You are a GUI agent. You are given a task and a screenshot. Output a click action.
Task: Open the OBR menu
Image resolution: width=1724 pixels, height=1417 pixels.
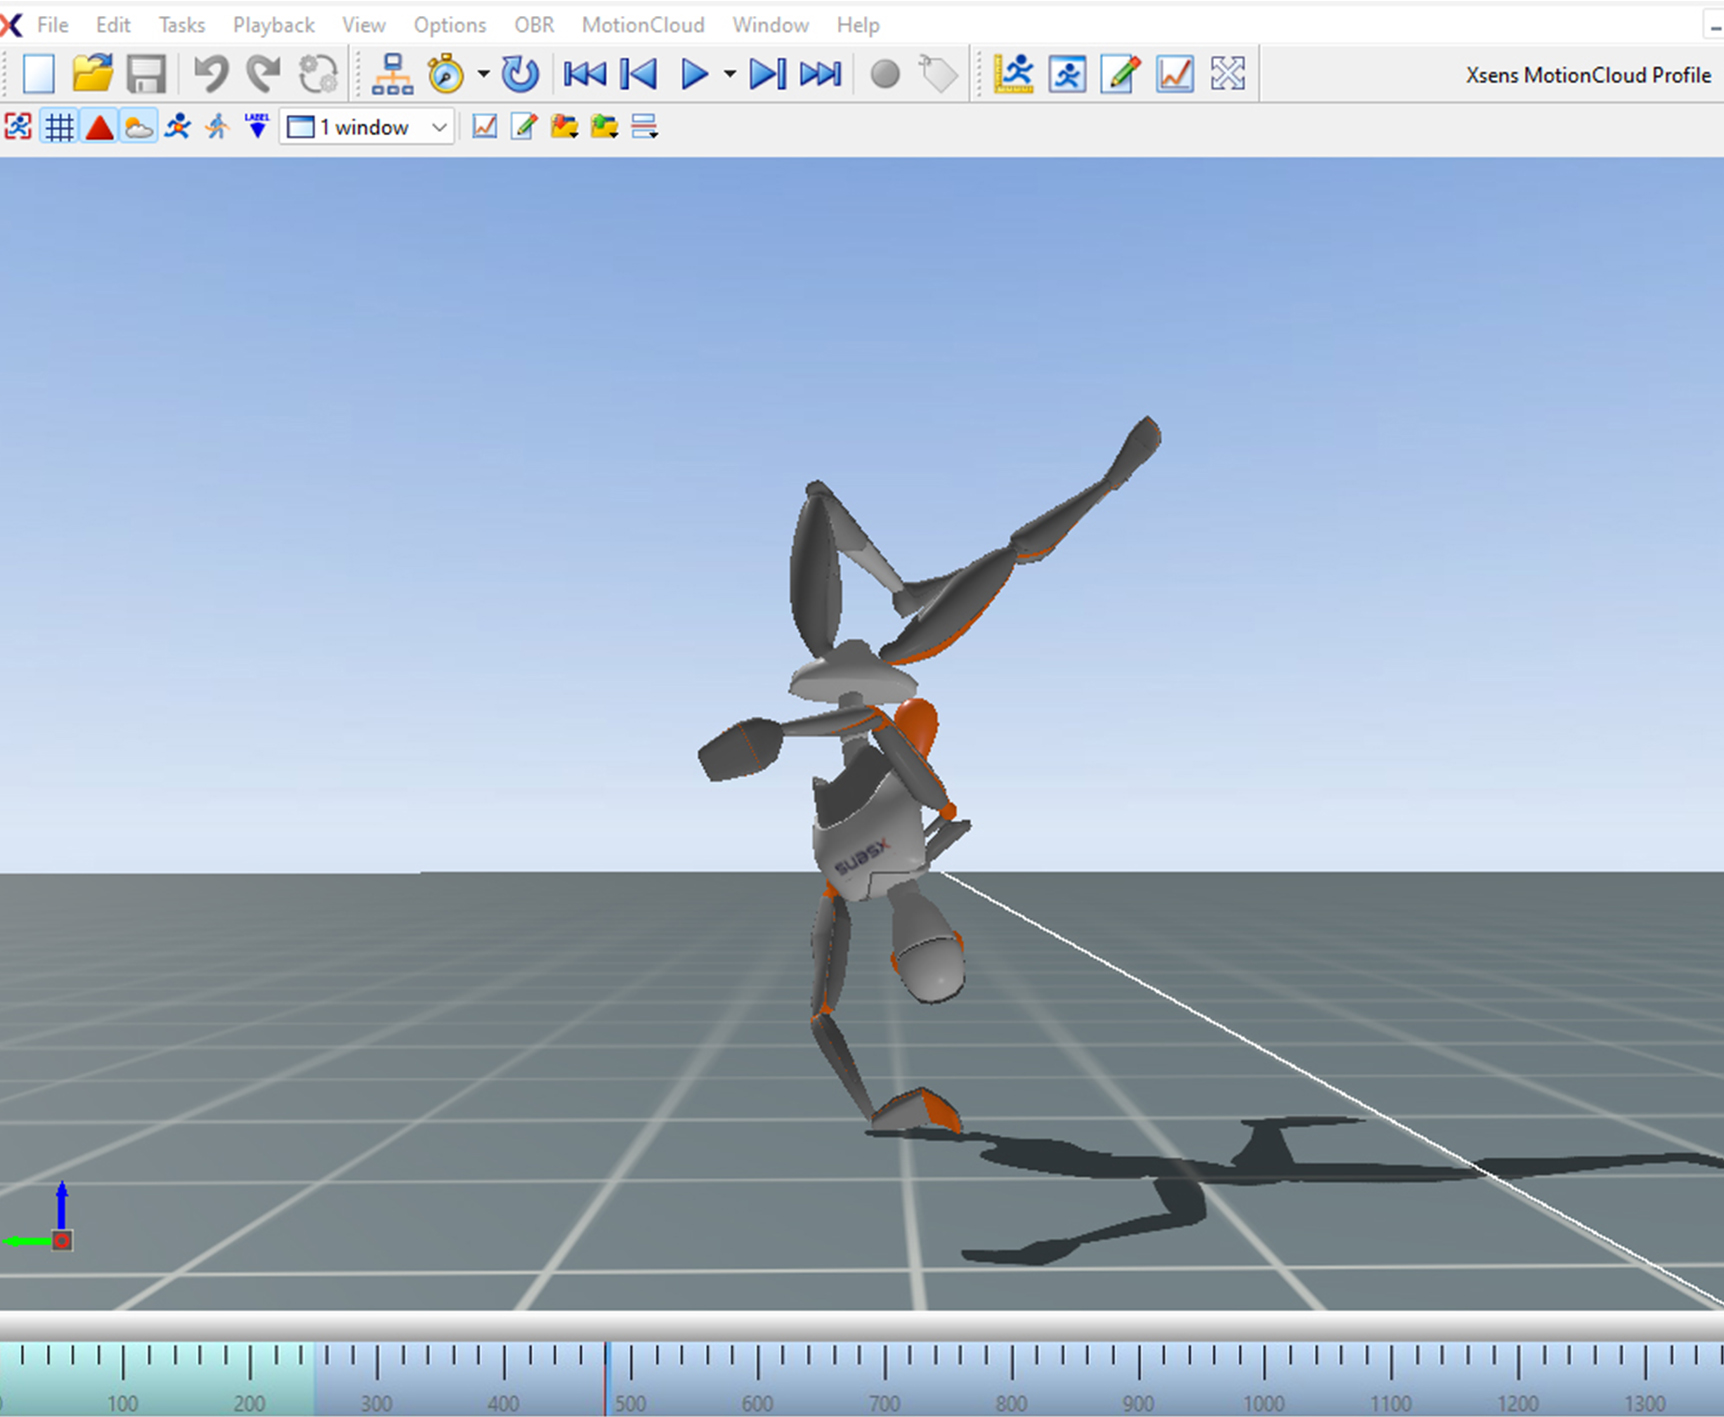534,25
